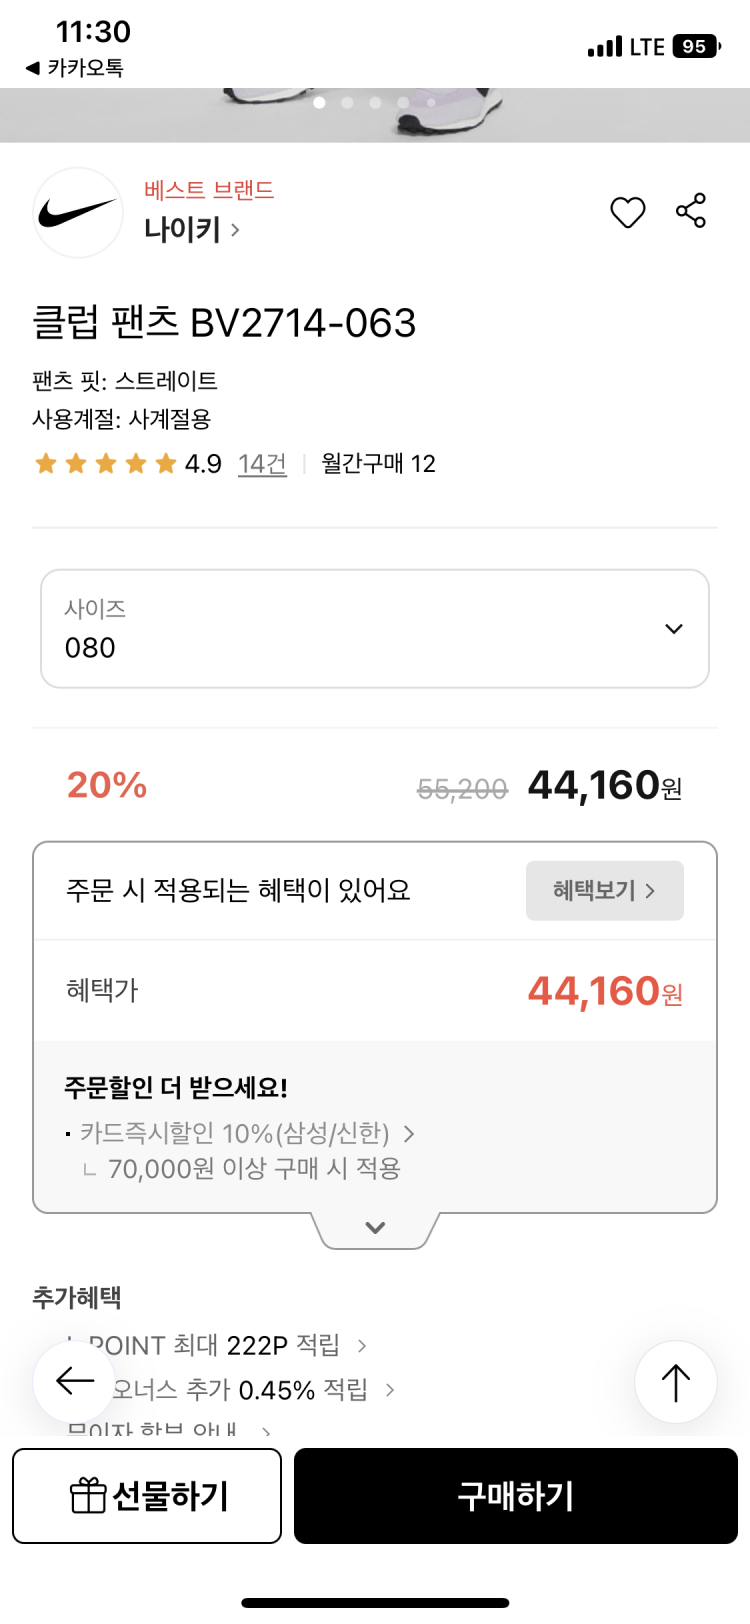Tap the Nike swoosh brand logo
750x1624 pixels.
[78, 213]
